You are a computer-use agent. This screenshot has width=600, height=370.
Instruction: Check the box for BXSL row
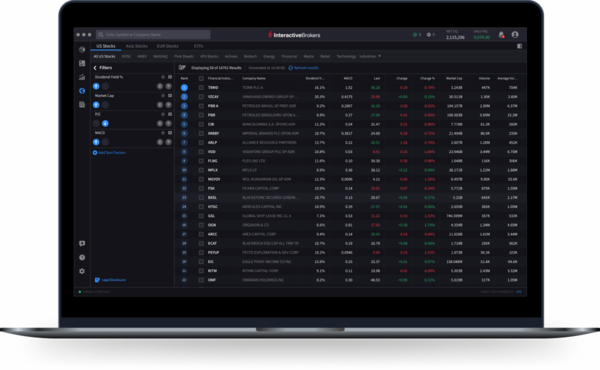(x=201, y=198)
